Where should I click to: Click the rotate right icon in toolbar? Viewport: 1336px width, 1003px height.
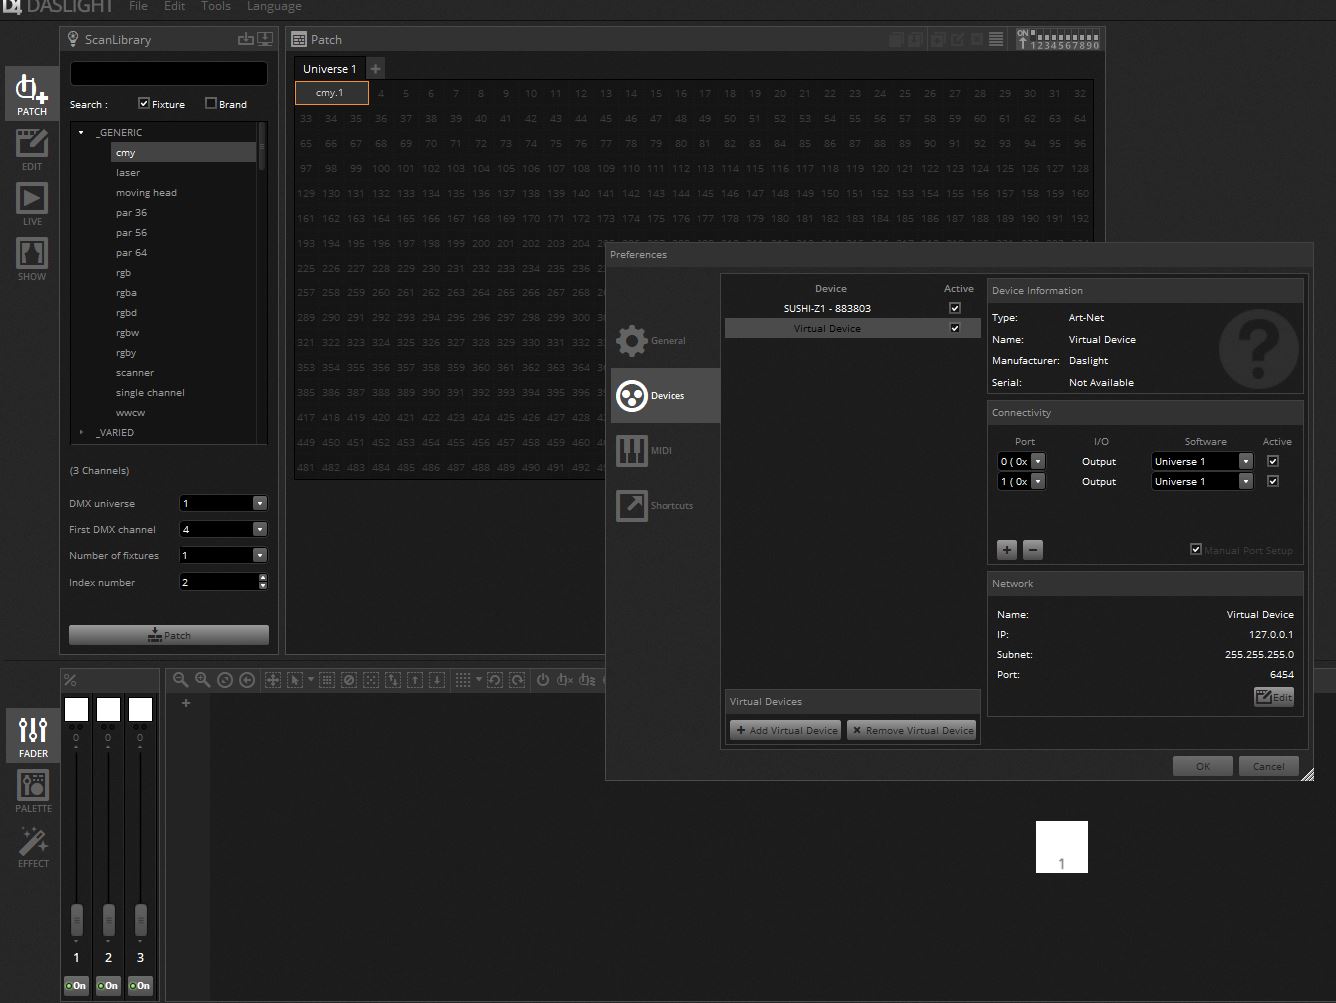(517, 680)
